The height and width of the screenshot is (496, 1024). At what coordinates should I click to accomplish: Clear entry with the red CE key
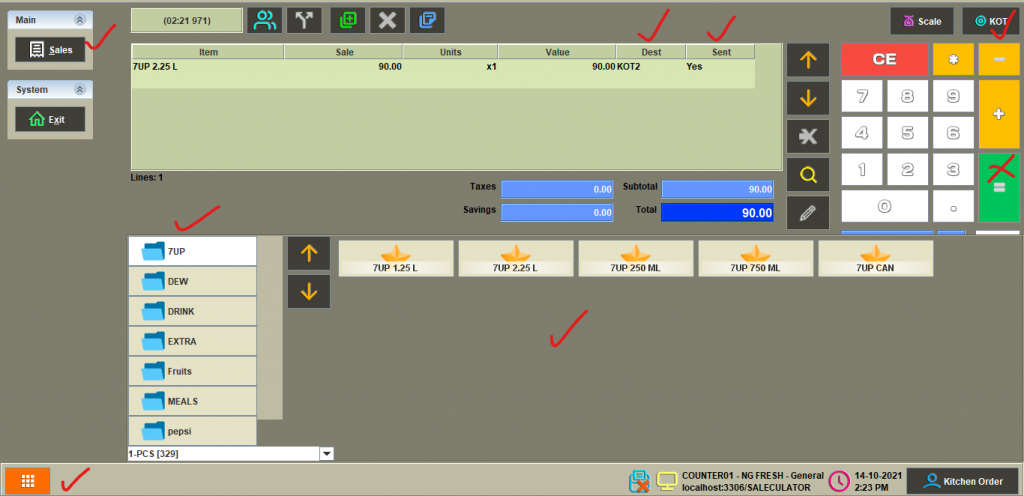[x=884, y=59]
